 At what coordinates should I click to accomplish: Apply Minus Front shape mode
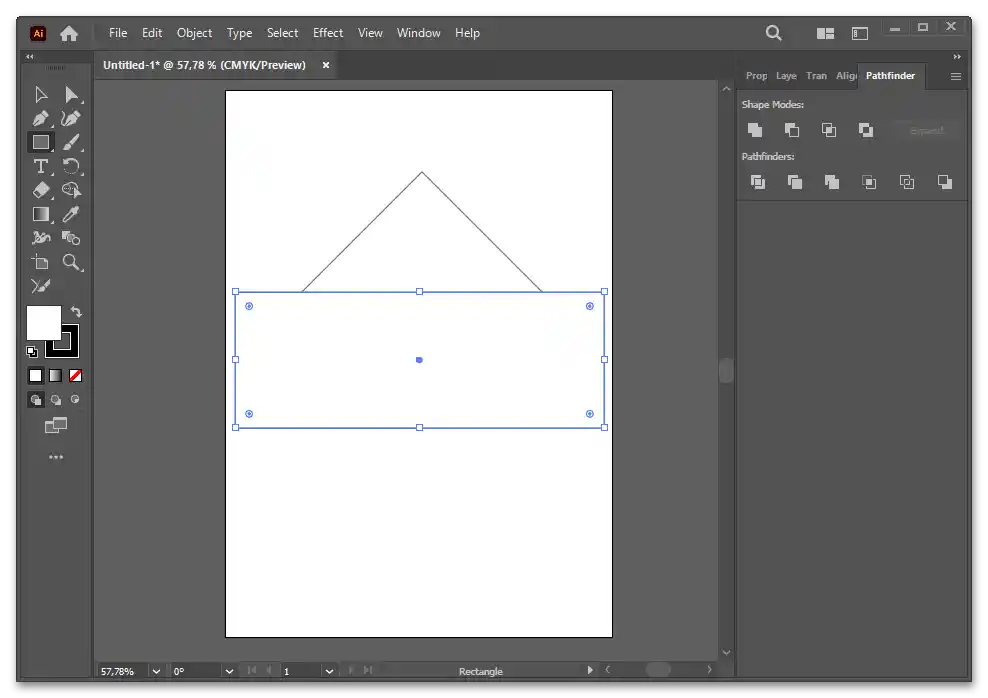coord(792,130)
